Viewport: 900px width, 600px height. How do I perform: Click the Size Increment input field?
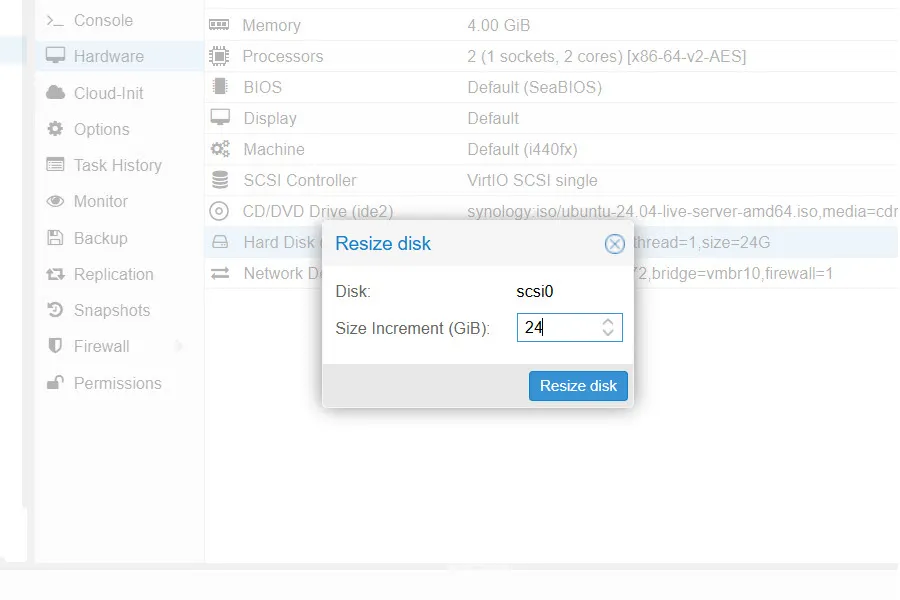click(560, 327)
